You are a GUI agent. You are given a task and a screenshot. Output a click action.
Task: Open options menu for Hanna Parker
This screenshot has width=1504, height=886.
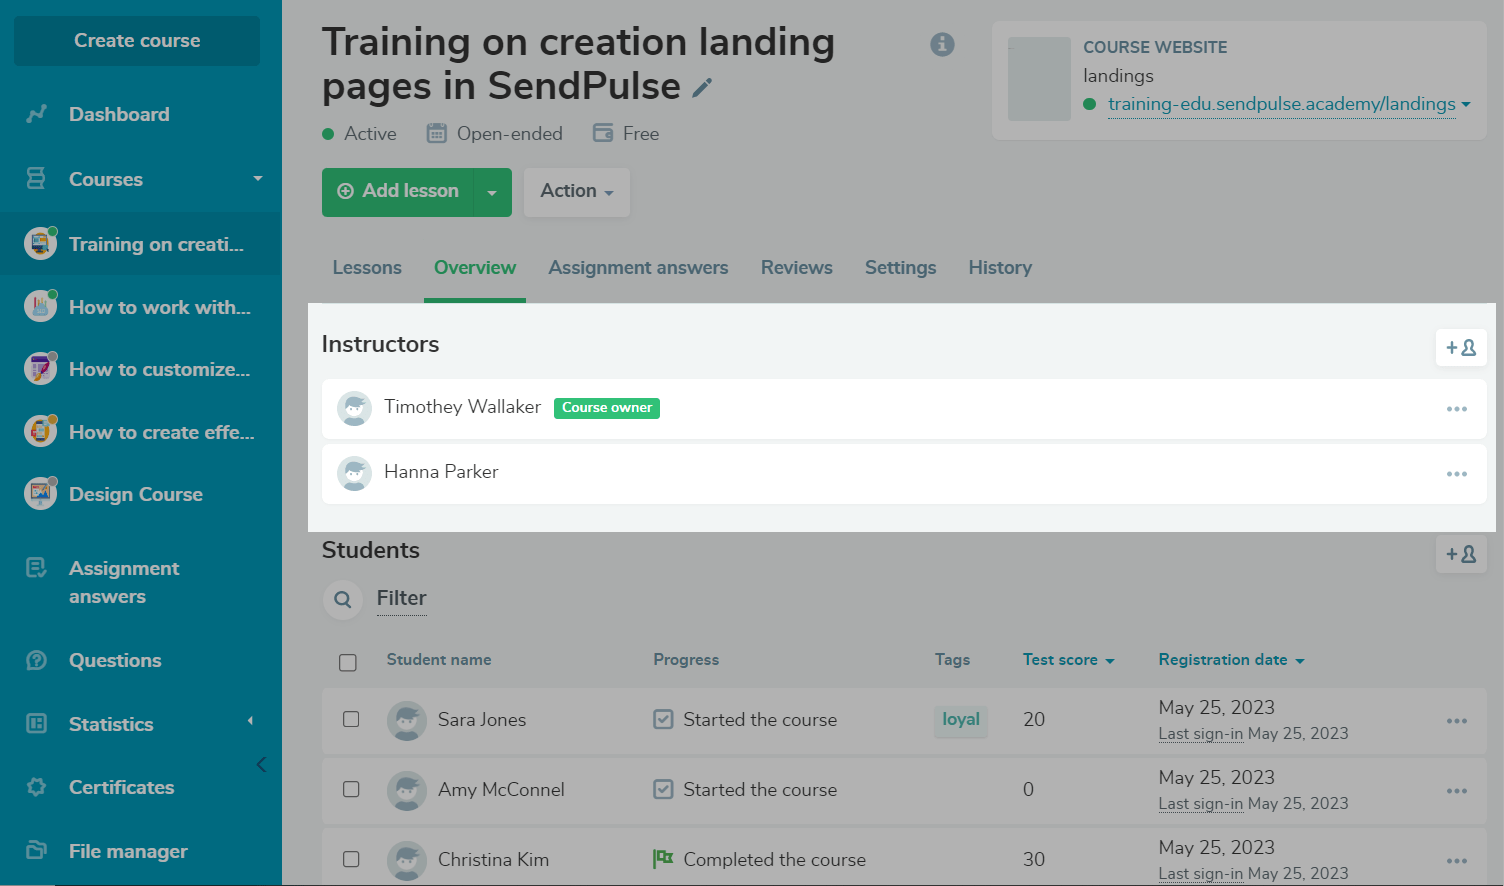[1456, 474]
